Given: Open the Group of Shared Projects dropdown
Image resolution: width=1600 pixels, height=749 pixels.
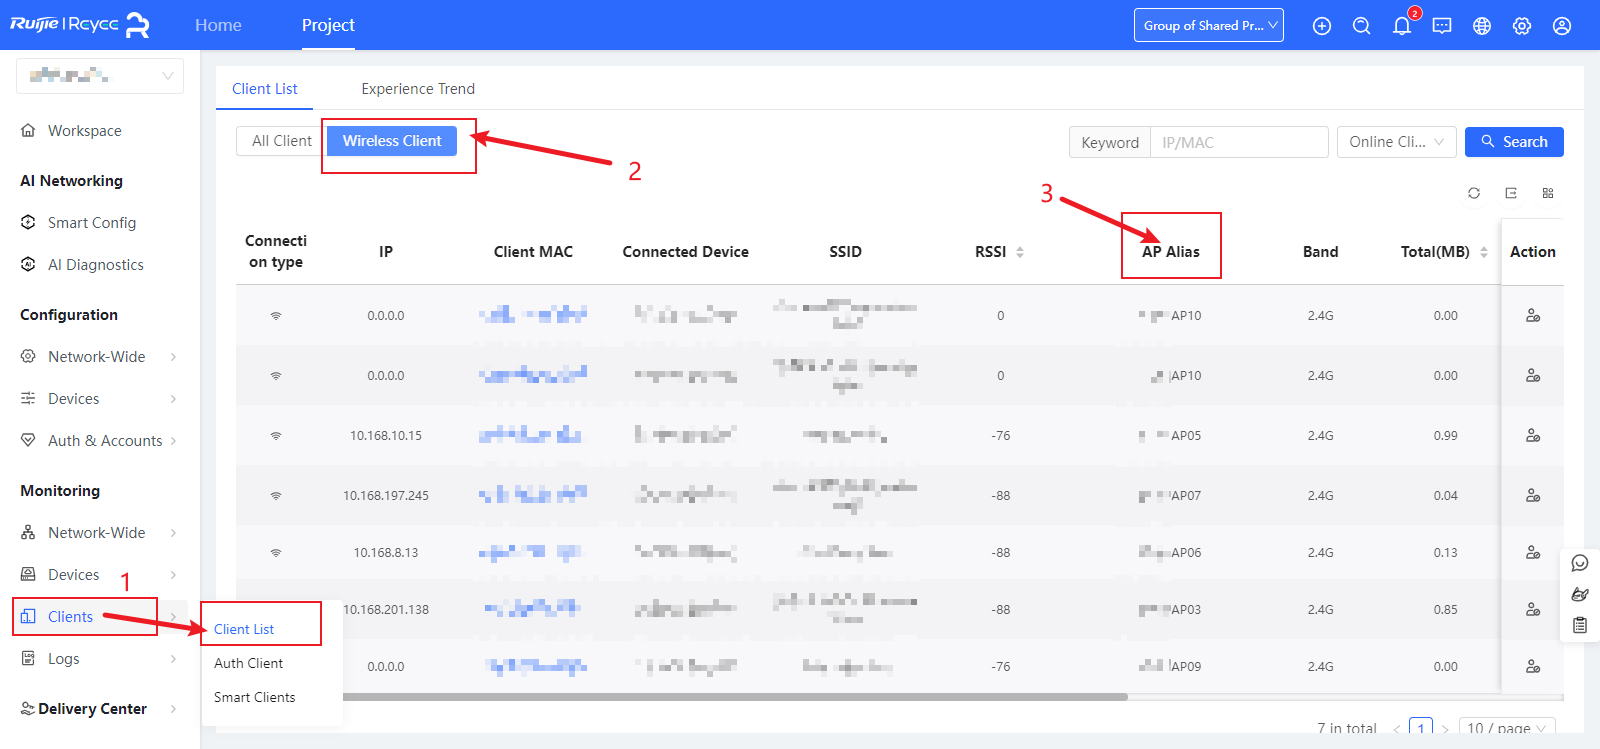Looking at the screenshot, I should [1208, 26].
